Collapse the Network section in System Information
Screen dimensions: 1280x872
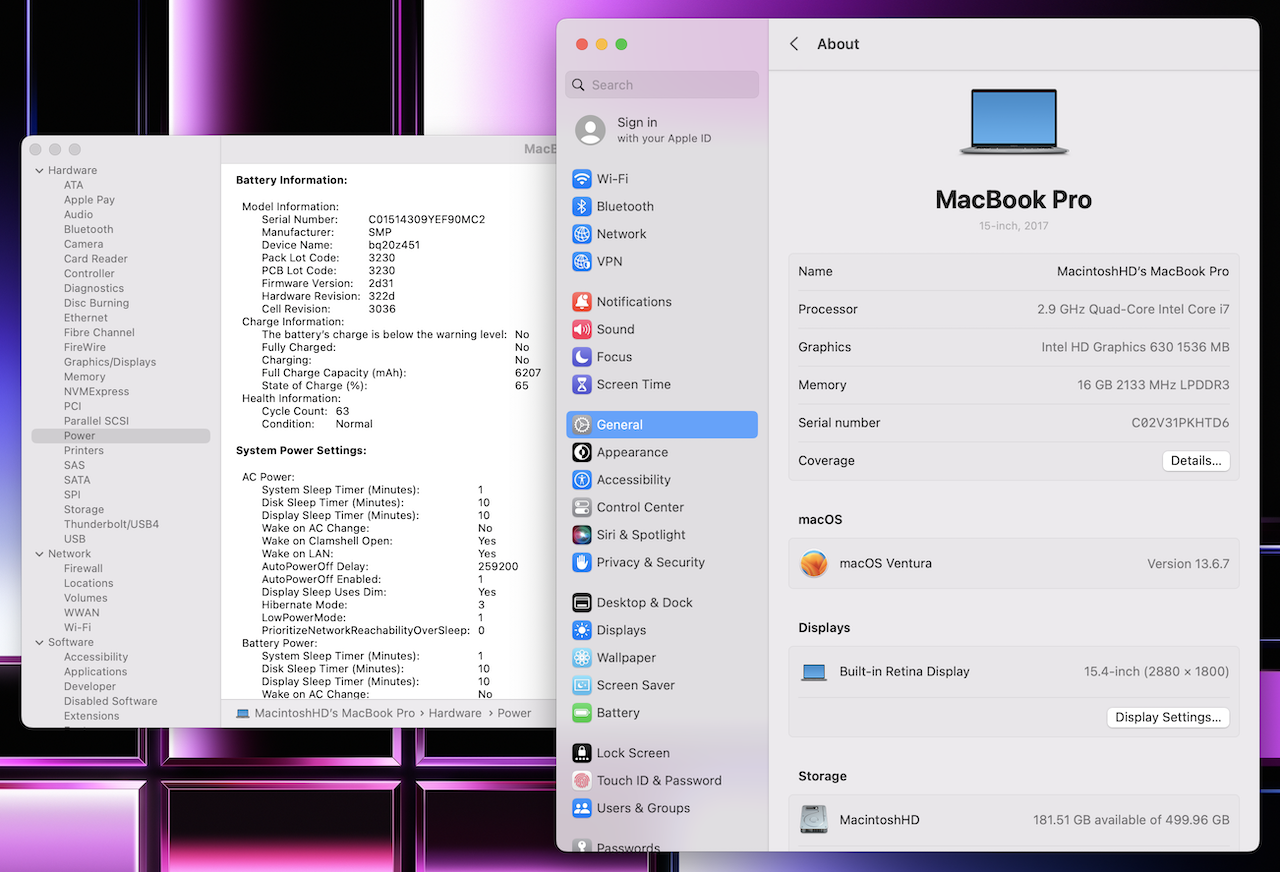pyautogui.click(x=39, y=554)
